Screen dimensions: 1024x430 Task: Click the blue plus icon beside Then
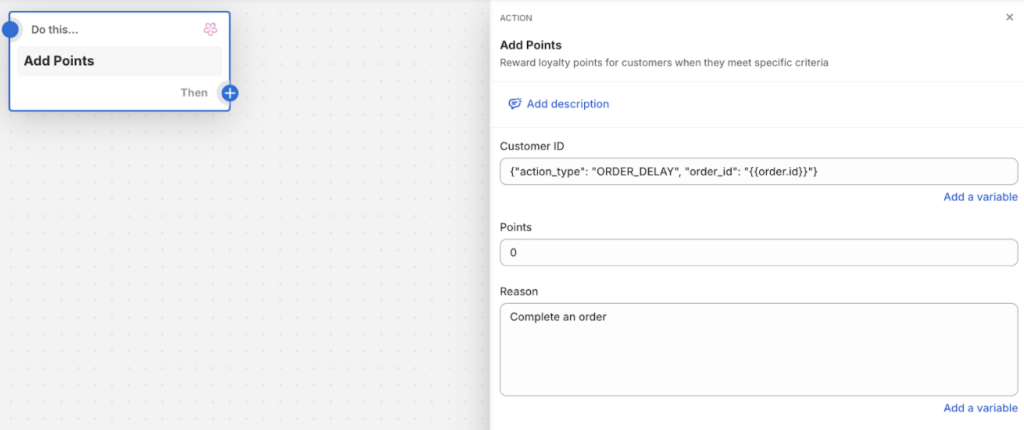[x=230, y=93]
